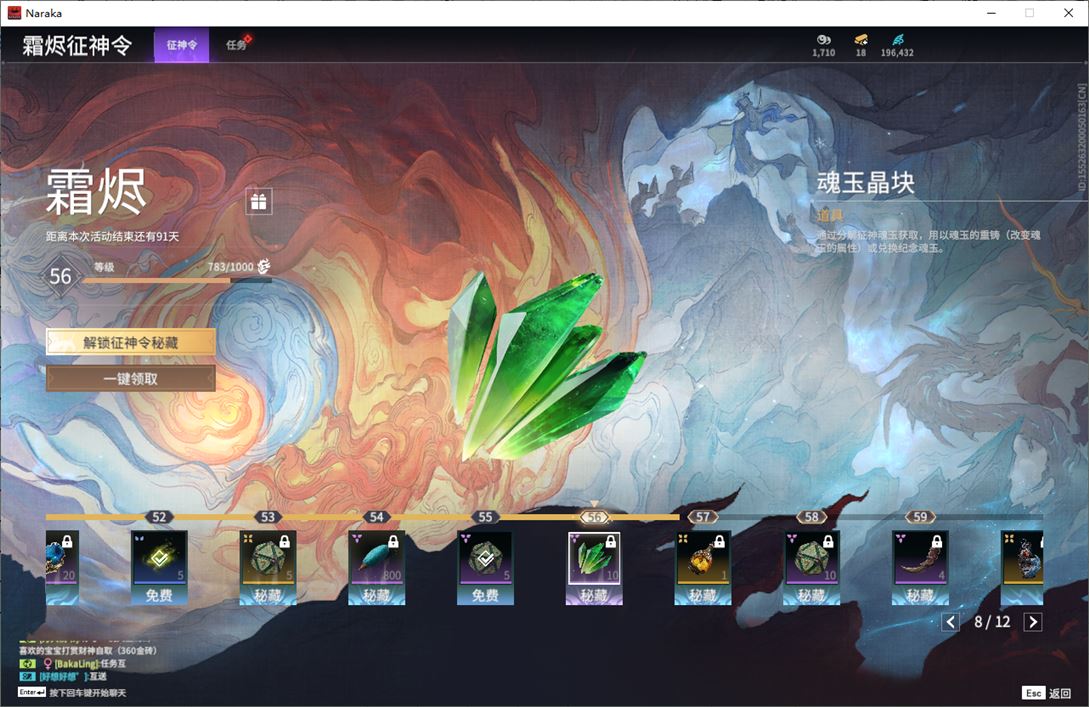The width and height of the screenshot is (1089, 707).
Task: Select level 54 locked 800 reward
Action: pyautogui.click(x=376, y=567)
